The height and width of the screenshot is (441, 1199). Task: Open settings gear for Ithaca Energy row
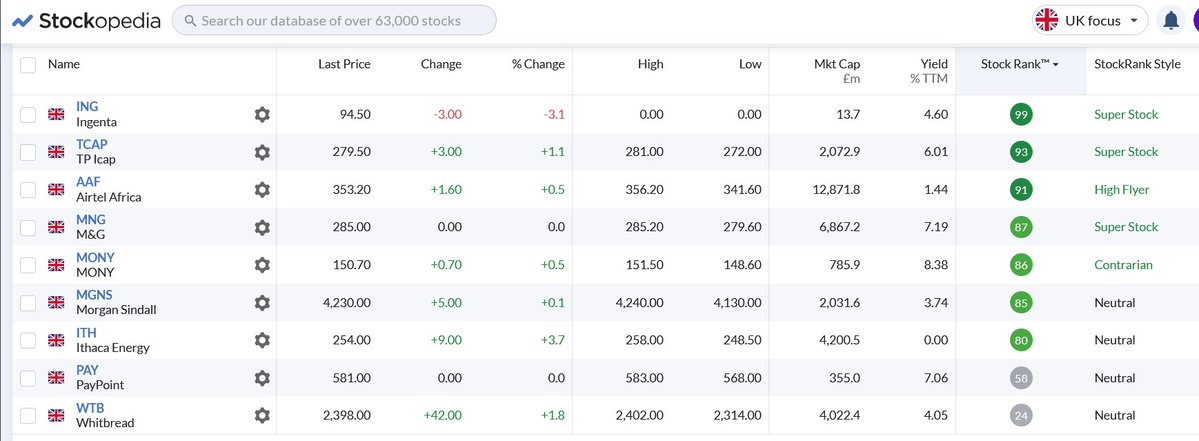click(x=262, y=340)
